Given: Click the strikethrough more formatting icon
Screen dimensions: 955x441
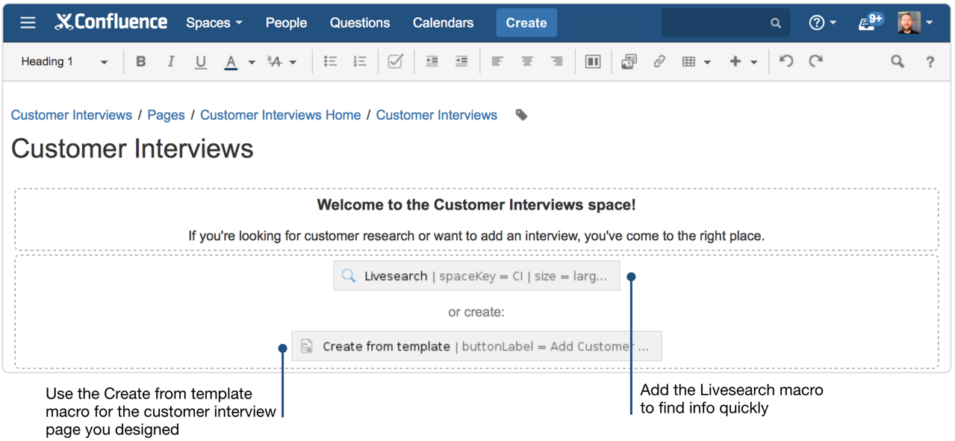Looking at the screenshot, I should click(x=275, y=62).
